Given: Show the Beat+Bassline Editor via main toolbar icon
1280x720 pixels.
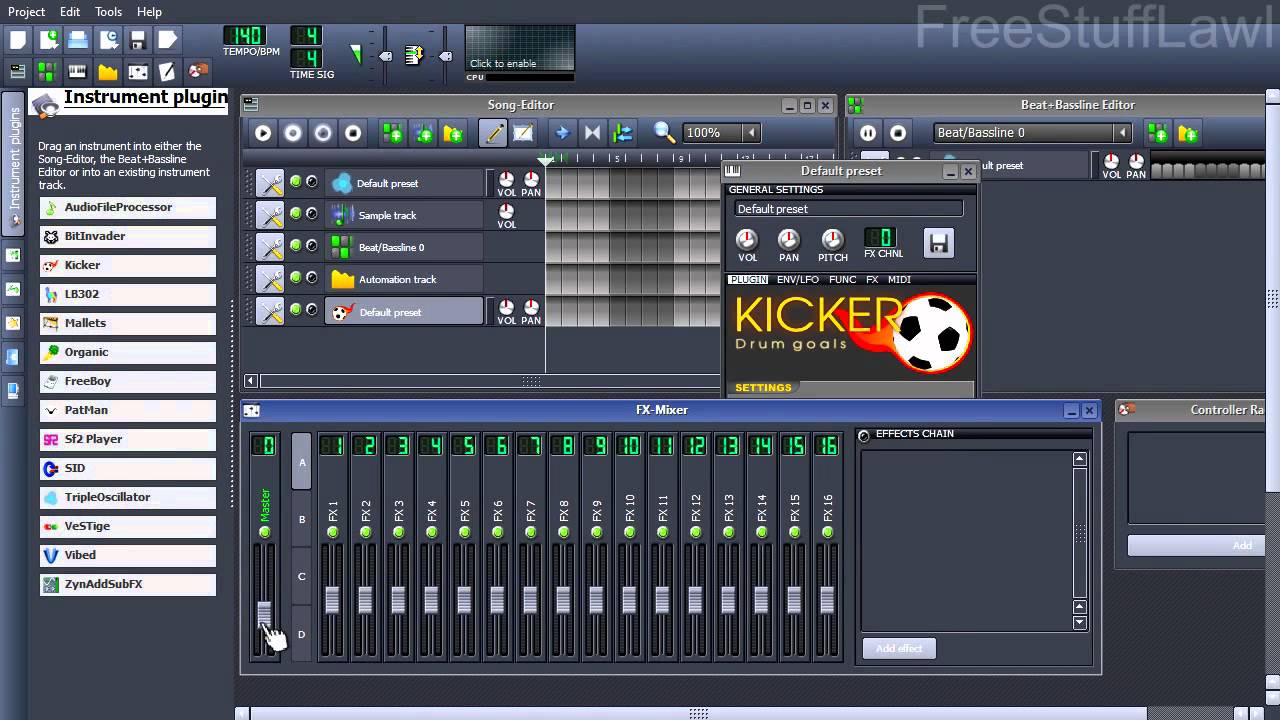Looking at the screenshot, I should tap(47, 71).
